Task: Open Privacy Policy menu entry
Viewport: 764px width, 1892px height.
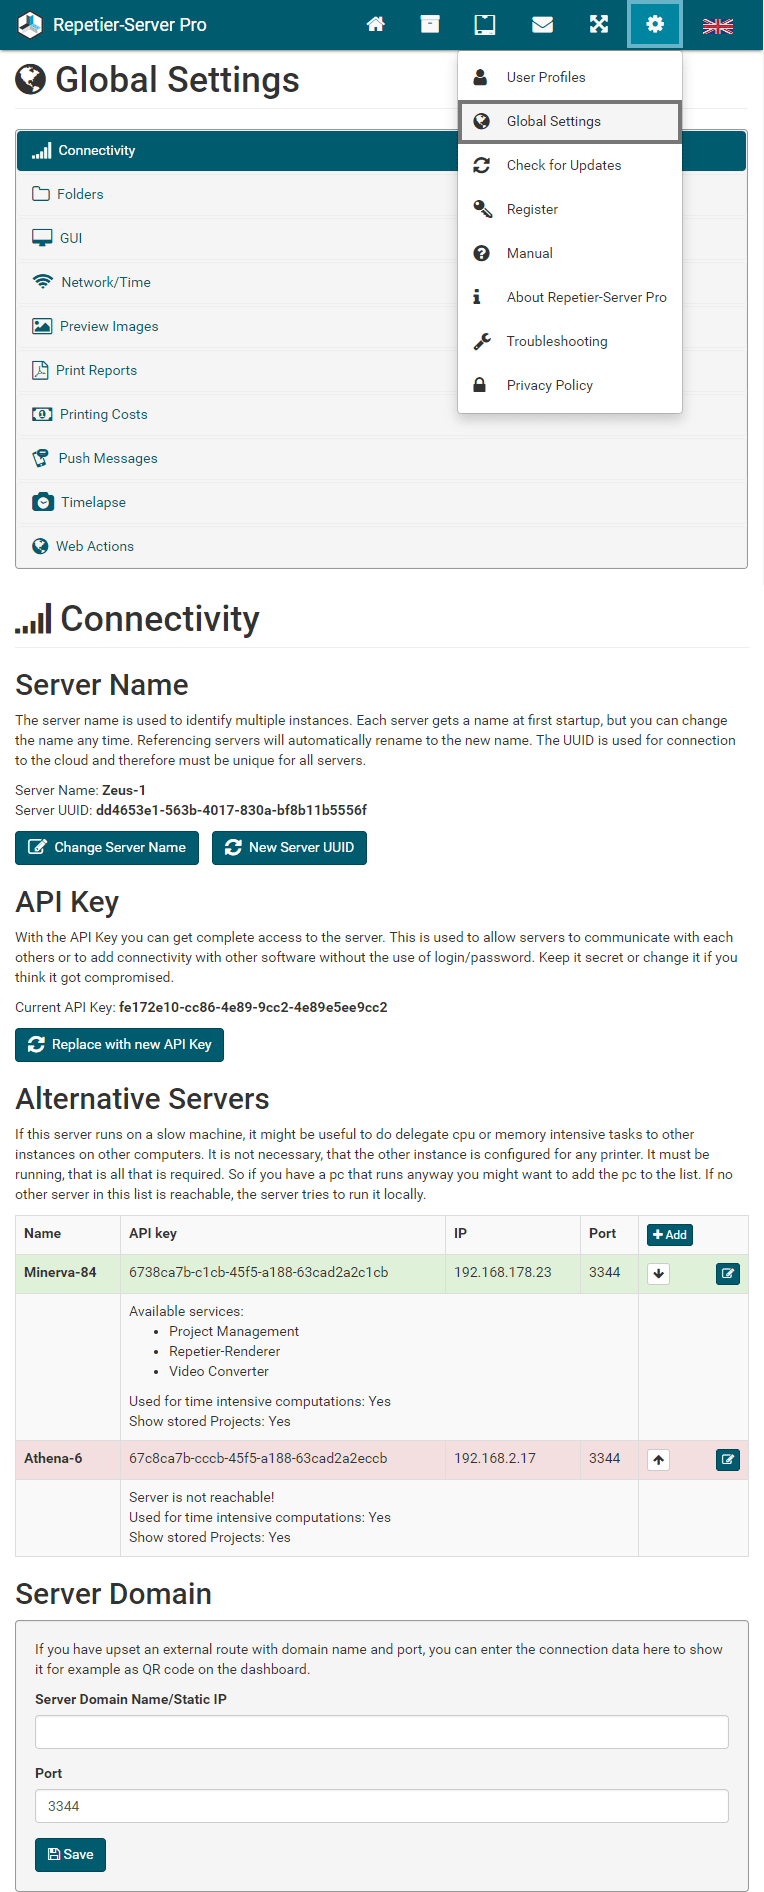Action: point(570,385)
